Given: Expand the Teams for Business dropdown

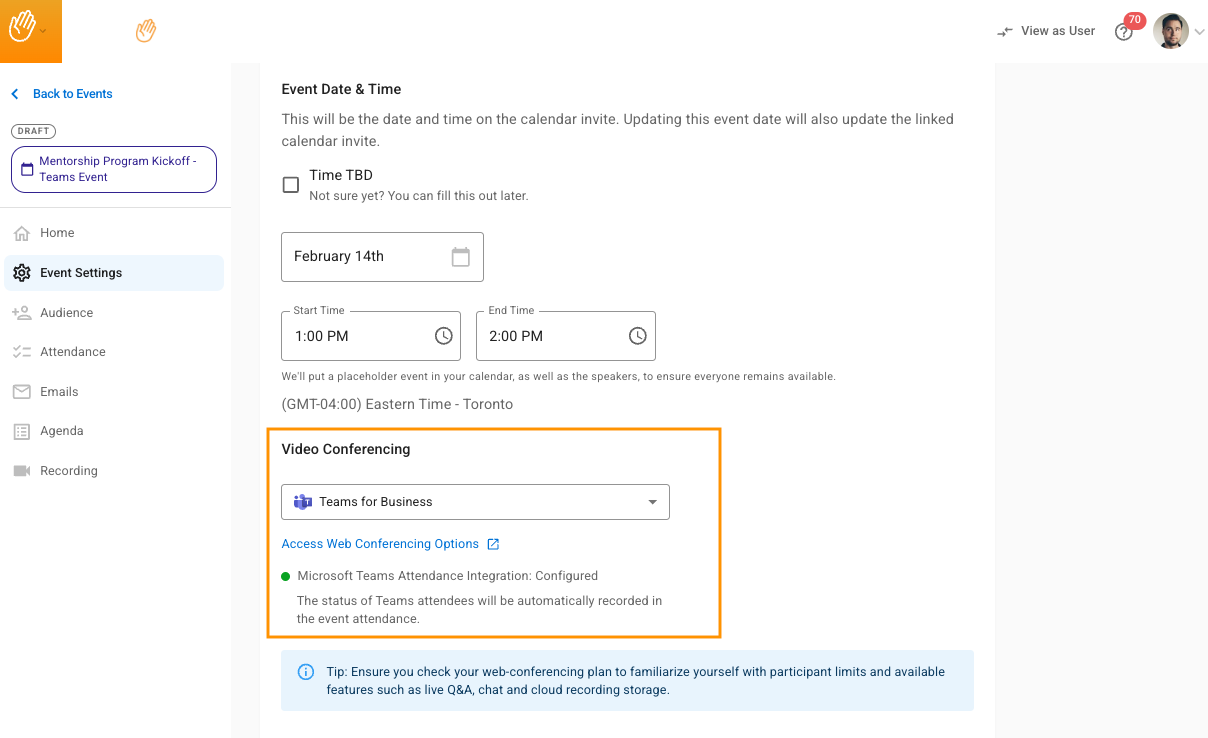Looking at the screenshot, I should tap(653, 502).
